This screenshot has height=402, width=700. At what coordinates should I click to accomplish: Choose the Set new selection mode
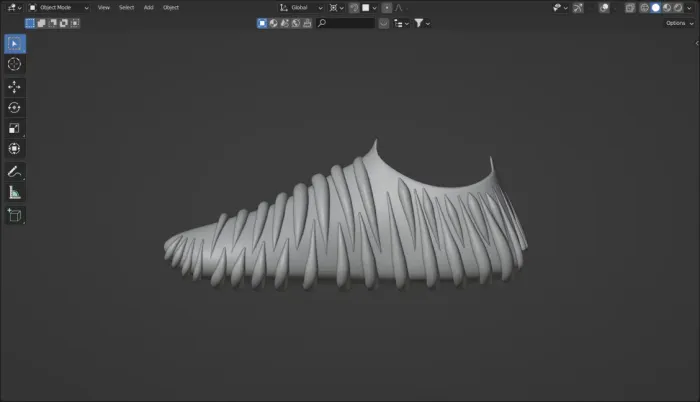point(30,23)
